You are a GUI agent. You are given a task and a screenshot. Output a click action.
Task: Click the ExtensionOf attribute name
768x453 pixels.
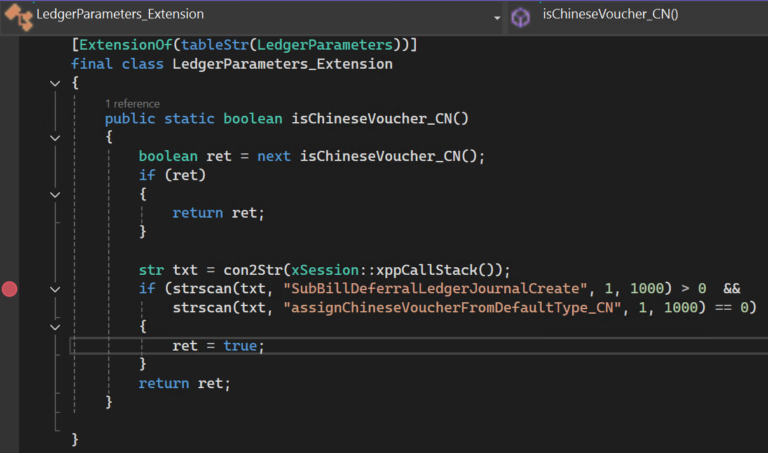pos(119,45)
